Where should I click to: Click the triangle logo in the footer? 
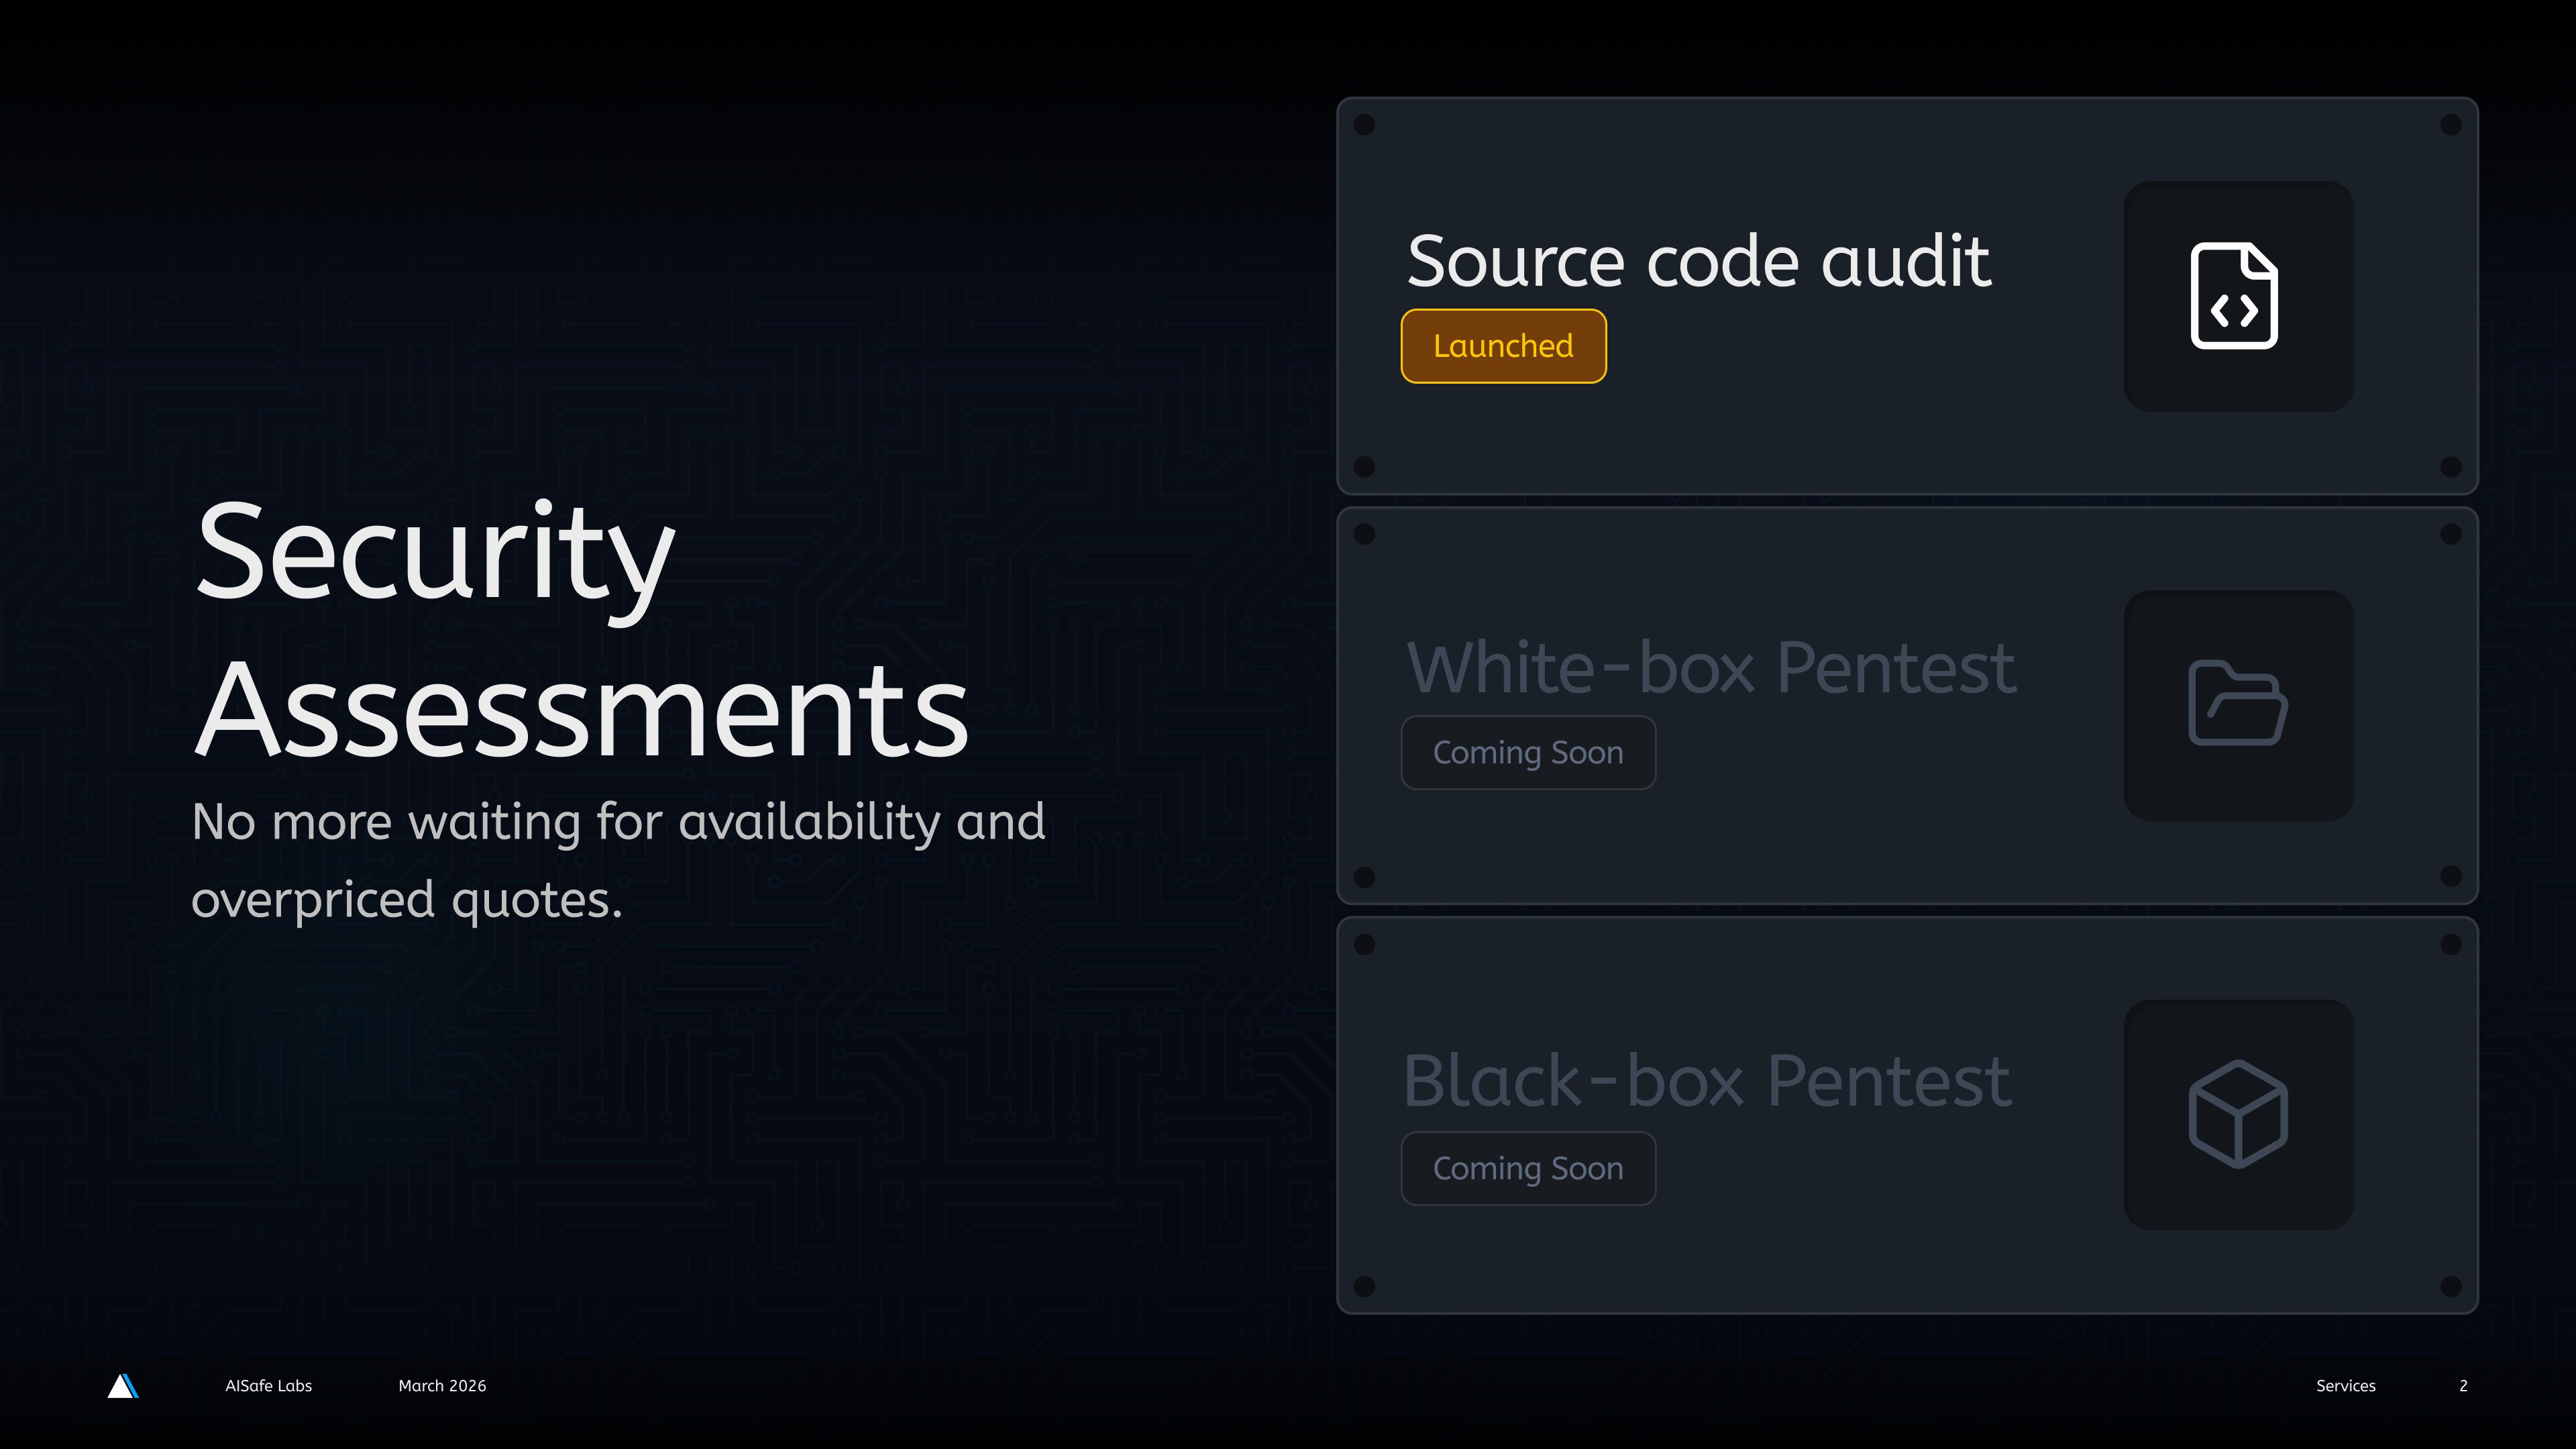coord(122,1386)
